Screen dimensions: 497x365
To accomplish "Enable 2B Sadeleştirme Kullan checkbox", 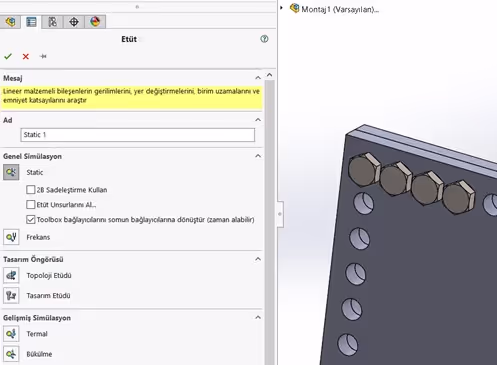I will (x=30, y=190).
